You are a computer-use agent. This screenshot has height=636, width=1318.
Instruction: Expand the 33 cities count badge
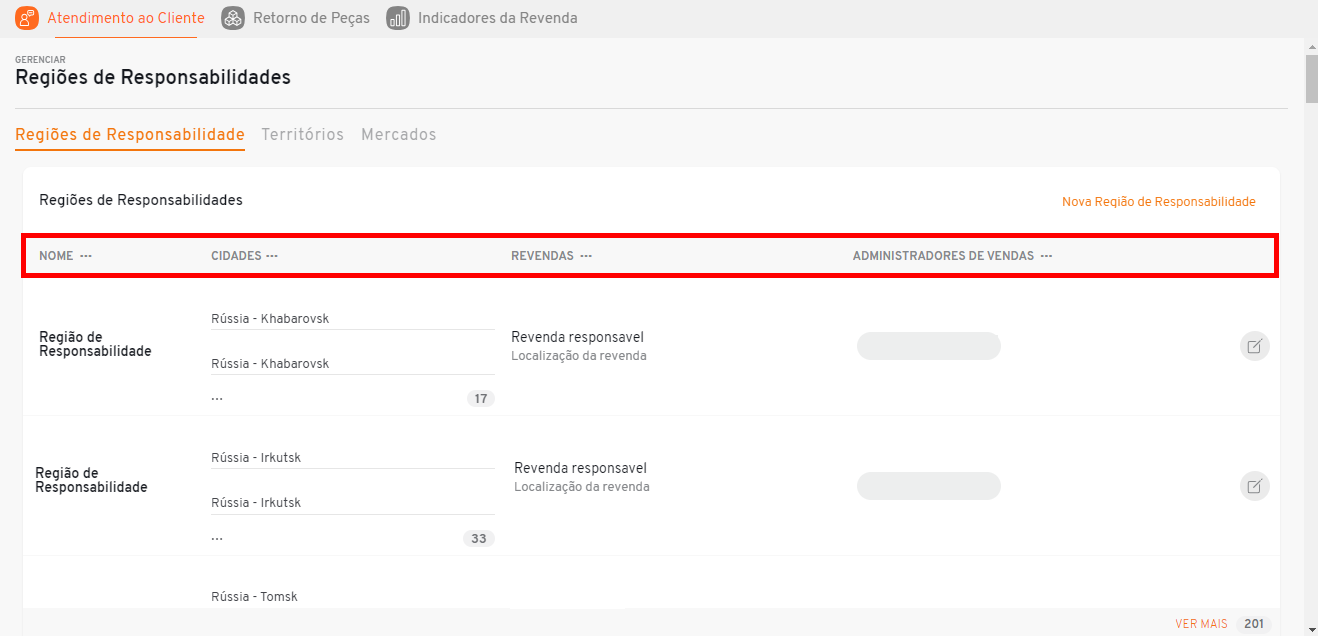point(479,539)
